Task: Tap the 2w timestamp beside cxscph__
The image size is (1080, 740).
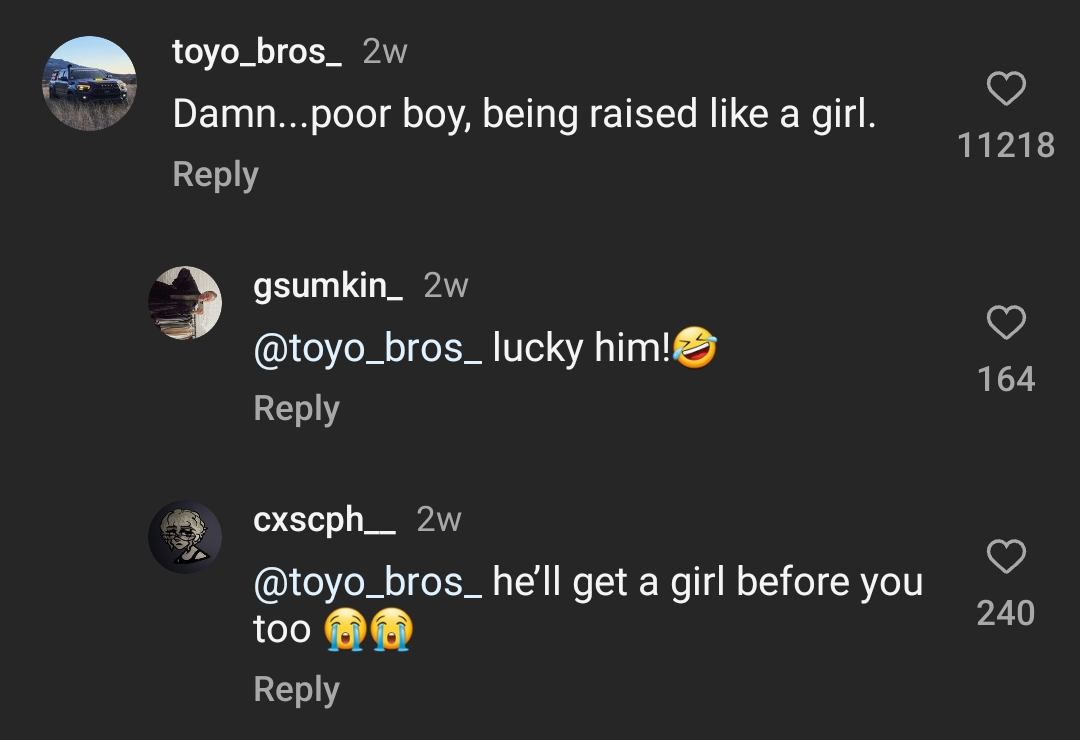Action: coord(438,520)
